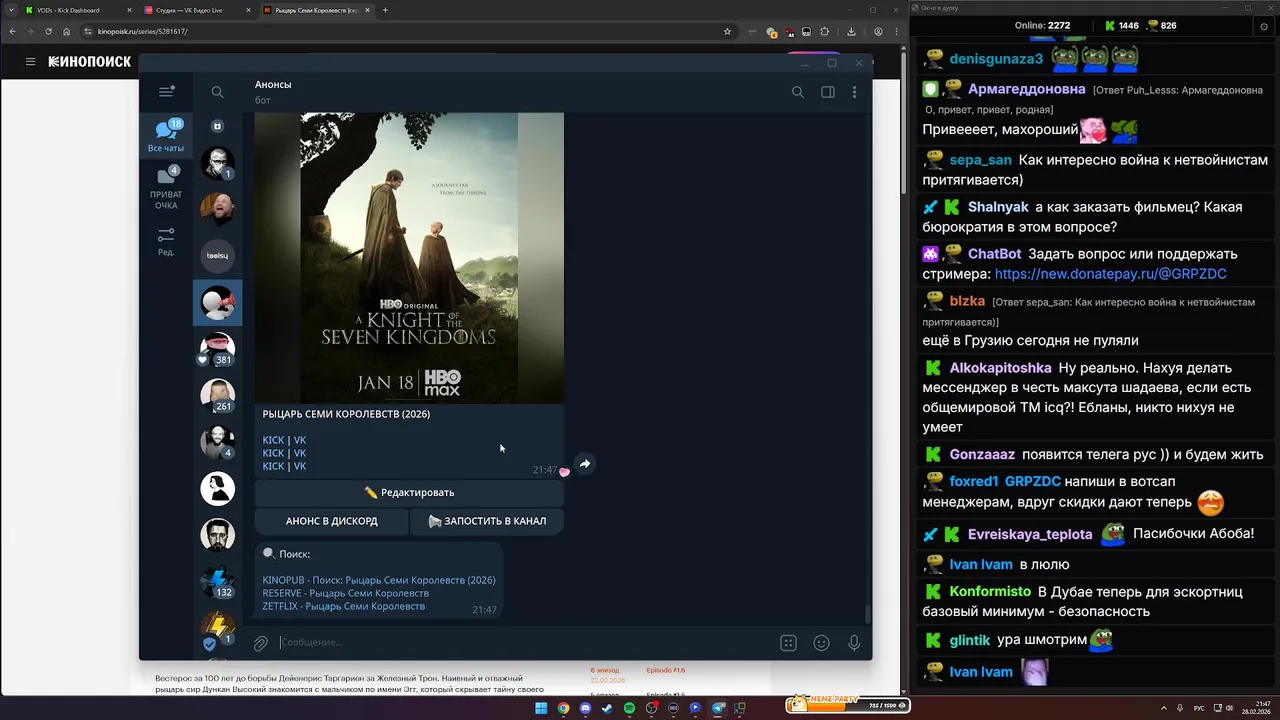Bookmark this page with star icon
Viewport: 1280px width, 720px height.
[x=727, y=31]
